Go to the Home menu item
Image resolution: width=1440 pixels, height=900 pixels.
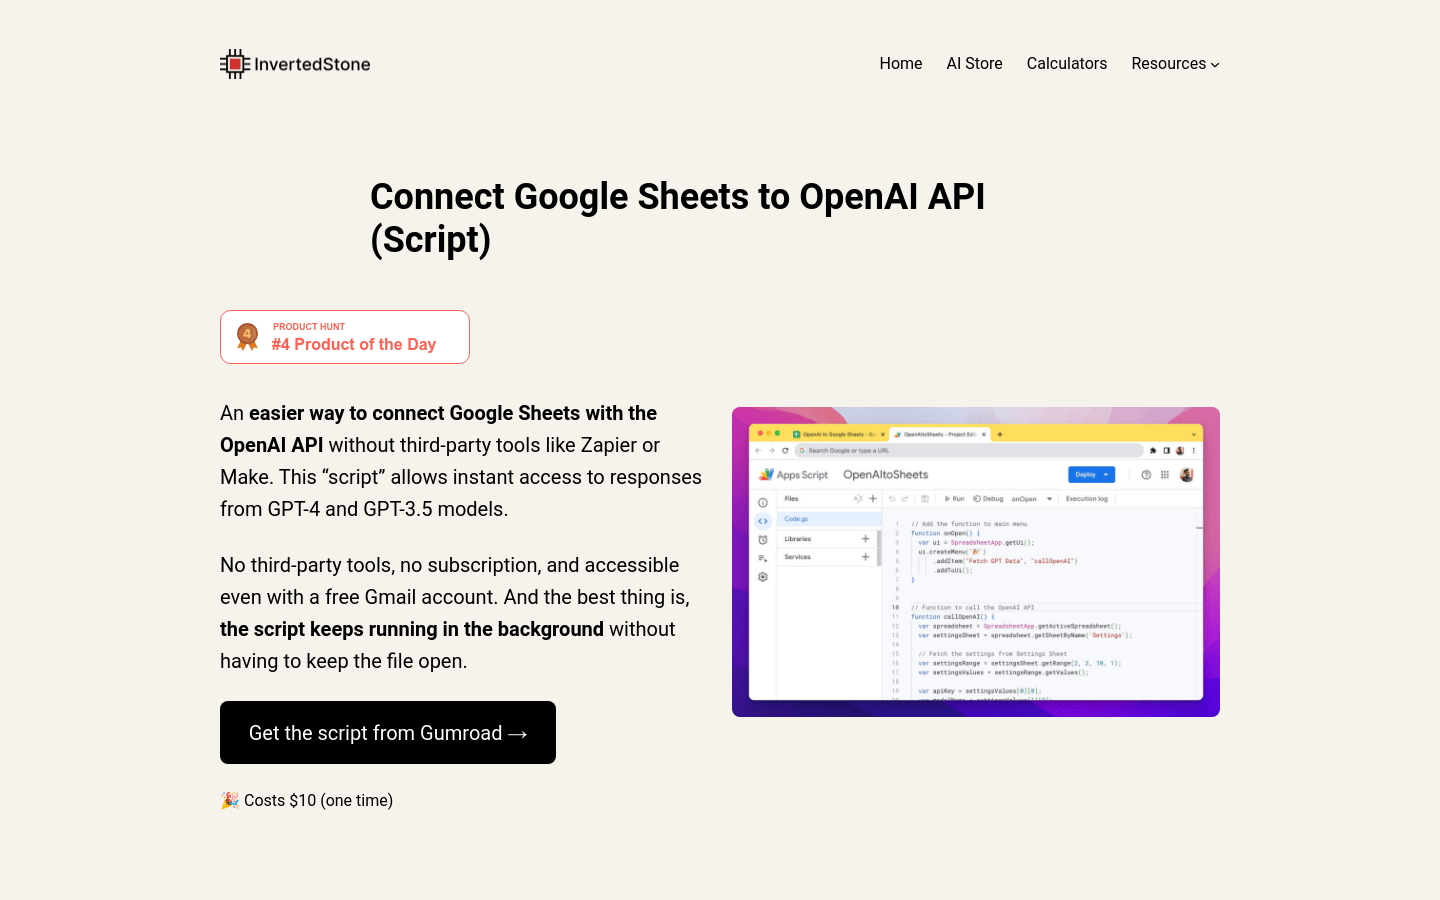901,64
